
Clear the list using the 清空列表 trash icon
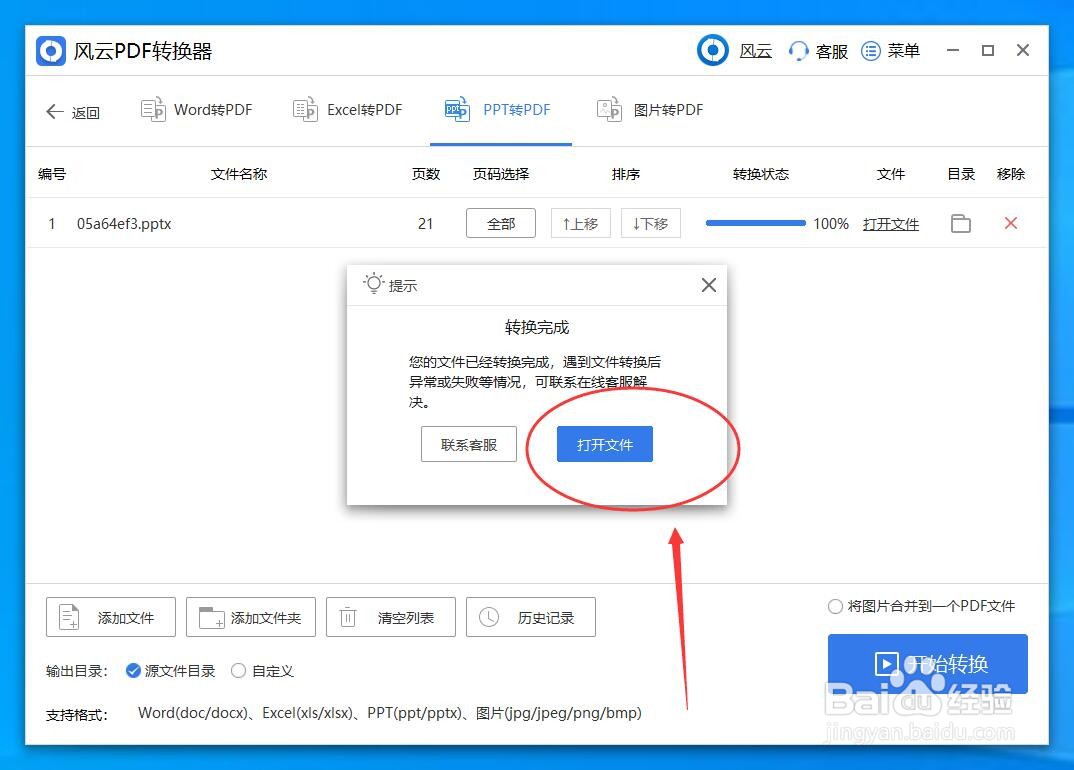coord(348,617)
